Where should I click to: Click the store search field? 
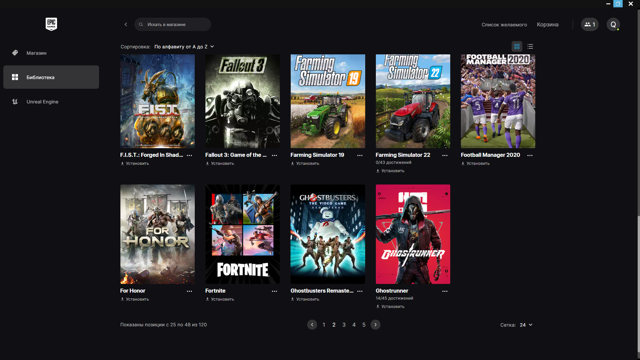tap(173, 24)
